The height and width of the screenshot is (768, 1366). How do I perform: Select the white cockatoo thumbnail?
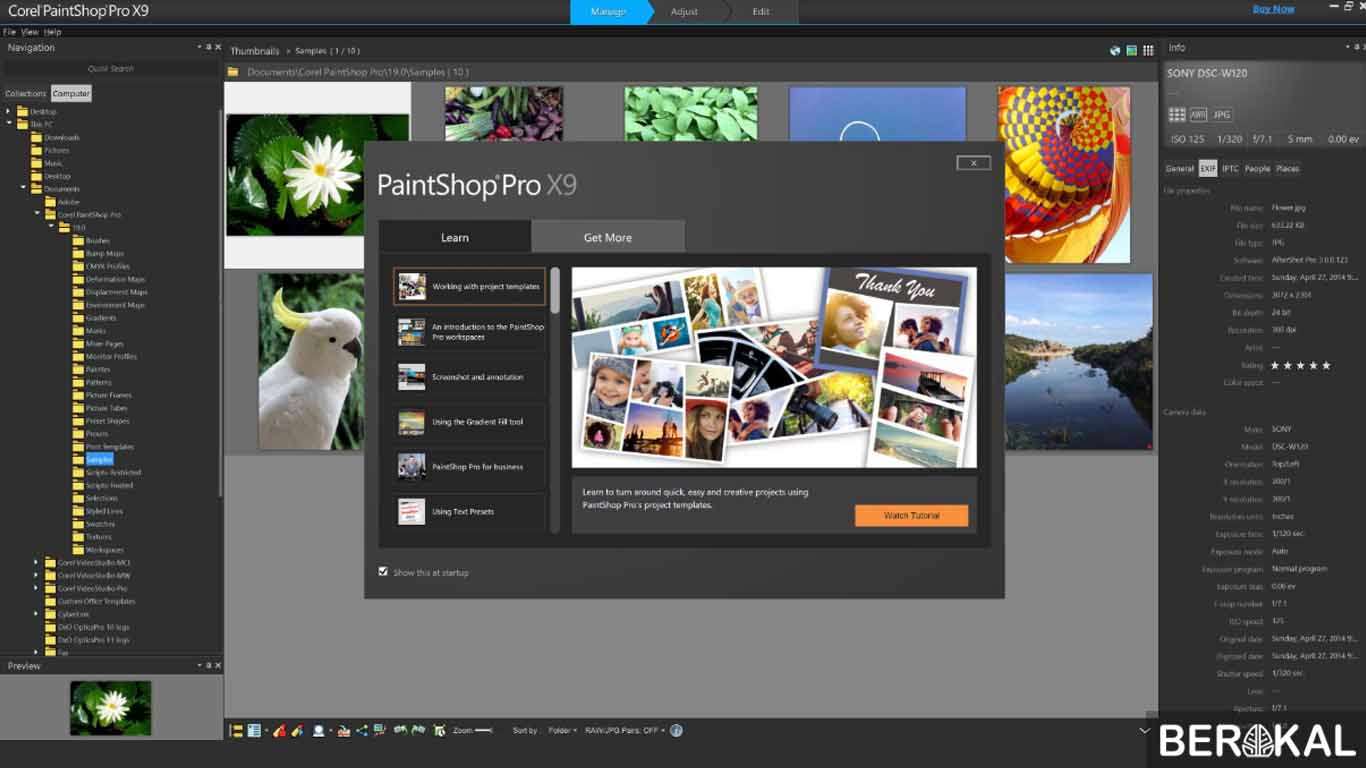click(x=310, y=361)
